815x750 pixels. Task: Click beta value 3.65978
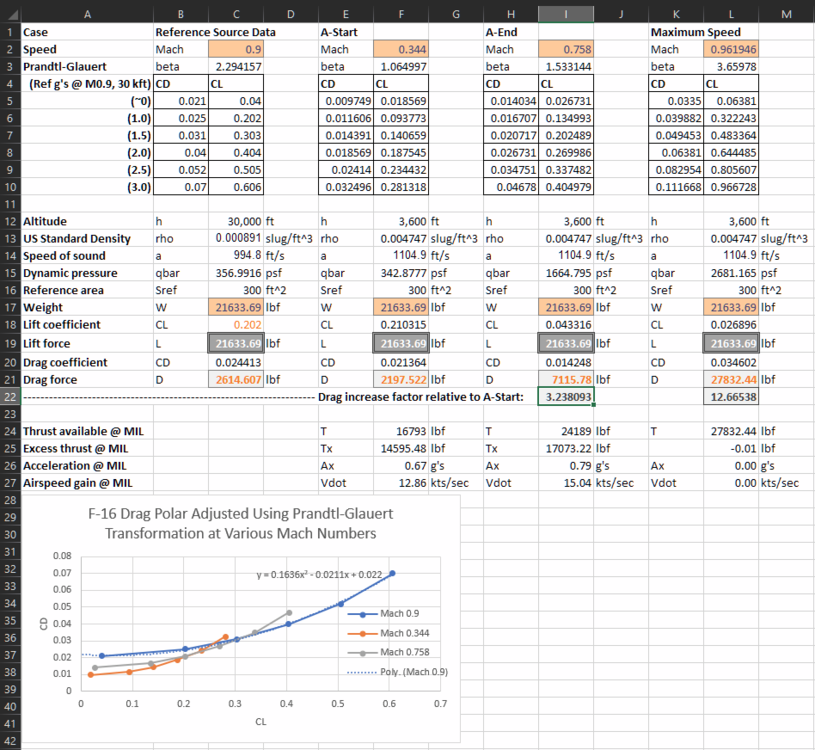pyautogui.click(x=731, y=67)
